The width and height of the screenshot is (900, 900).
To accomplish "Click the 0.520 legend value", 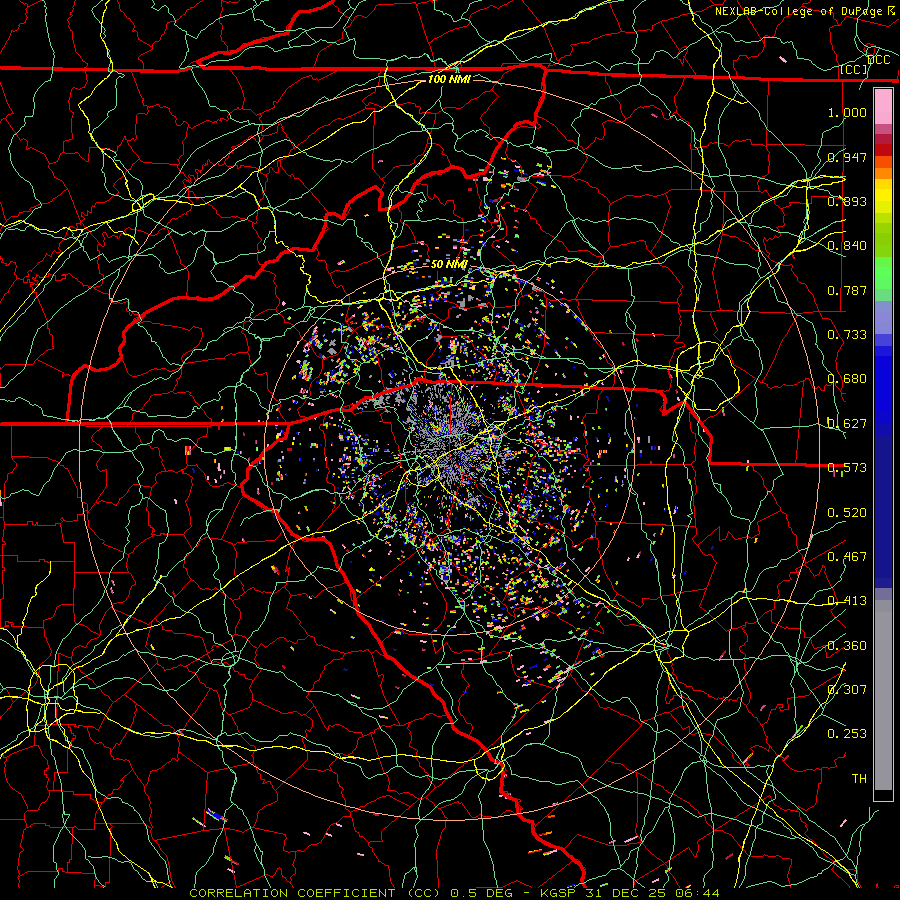I will [x=847, y=513].
